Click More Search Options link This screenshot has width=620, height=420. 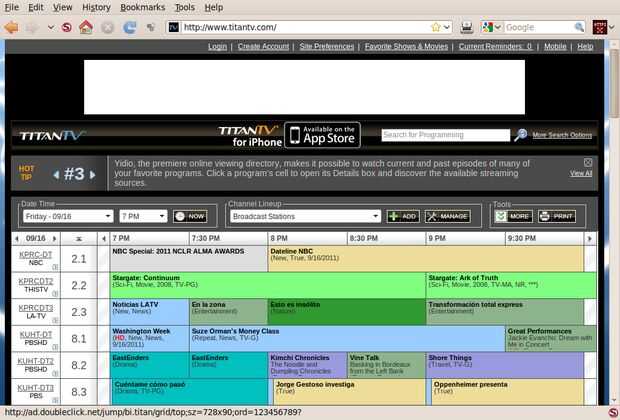tap(562, 135)
